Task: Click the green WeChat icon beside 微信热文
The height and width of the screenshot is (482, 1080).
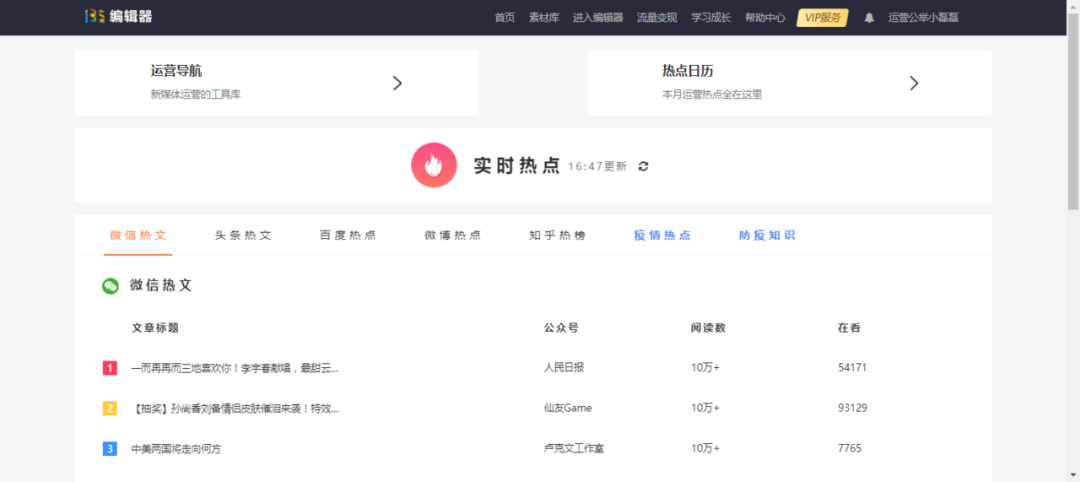Action: tap(110, 286)
